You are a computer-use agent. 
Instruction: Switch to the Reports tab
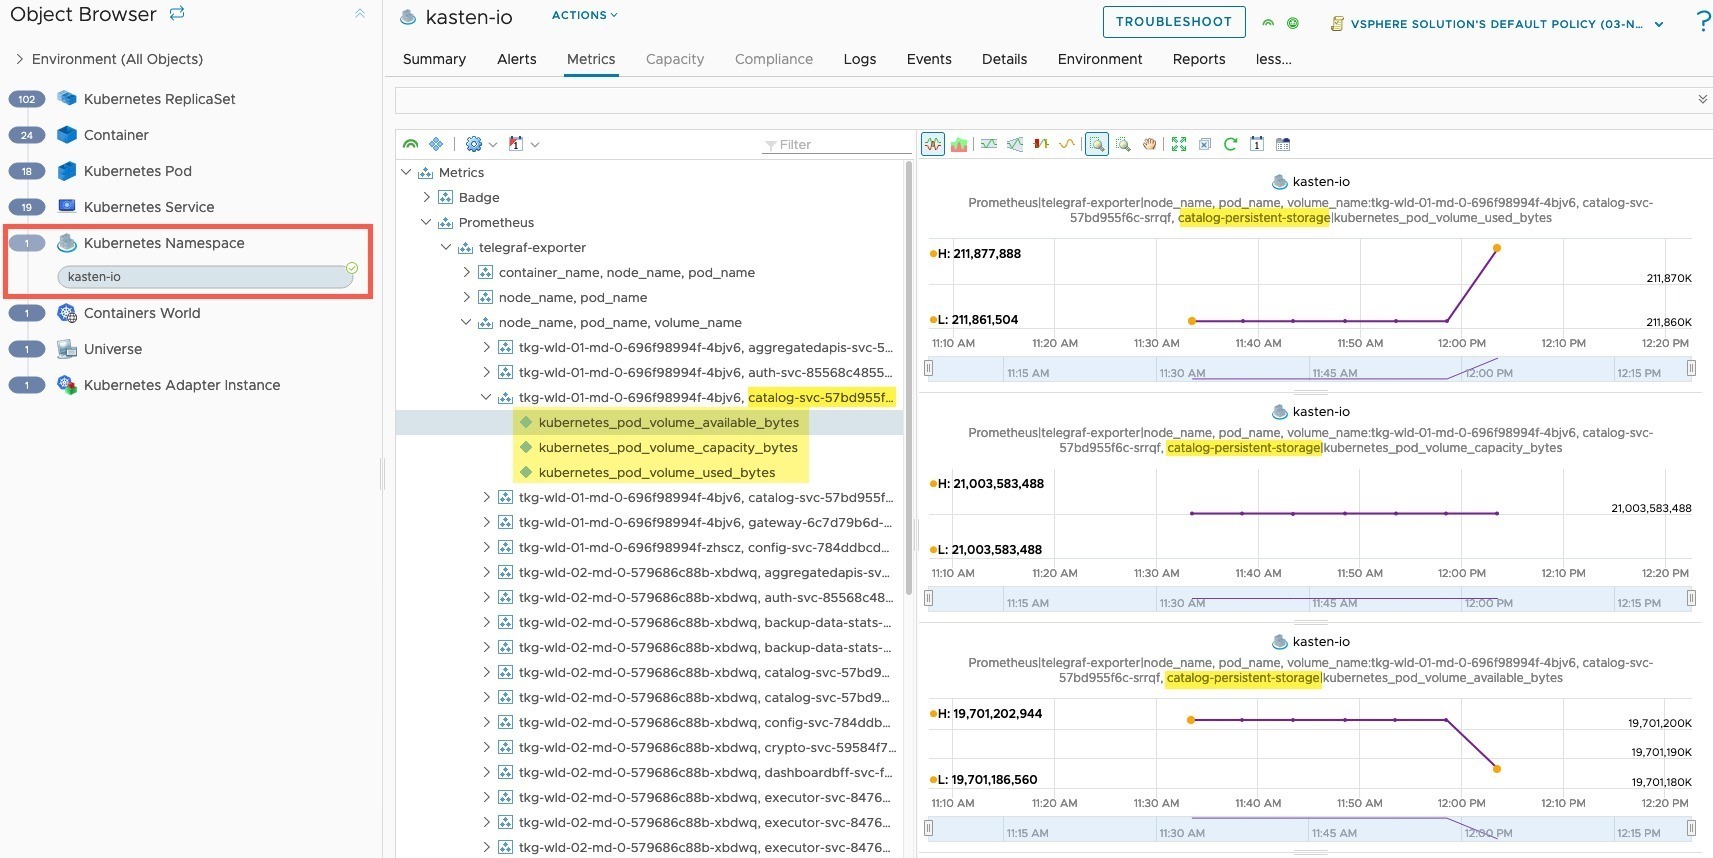tap(1199, 59)
